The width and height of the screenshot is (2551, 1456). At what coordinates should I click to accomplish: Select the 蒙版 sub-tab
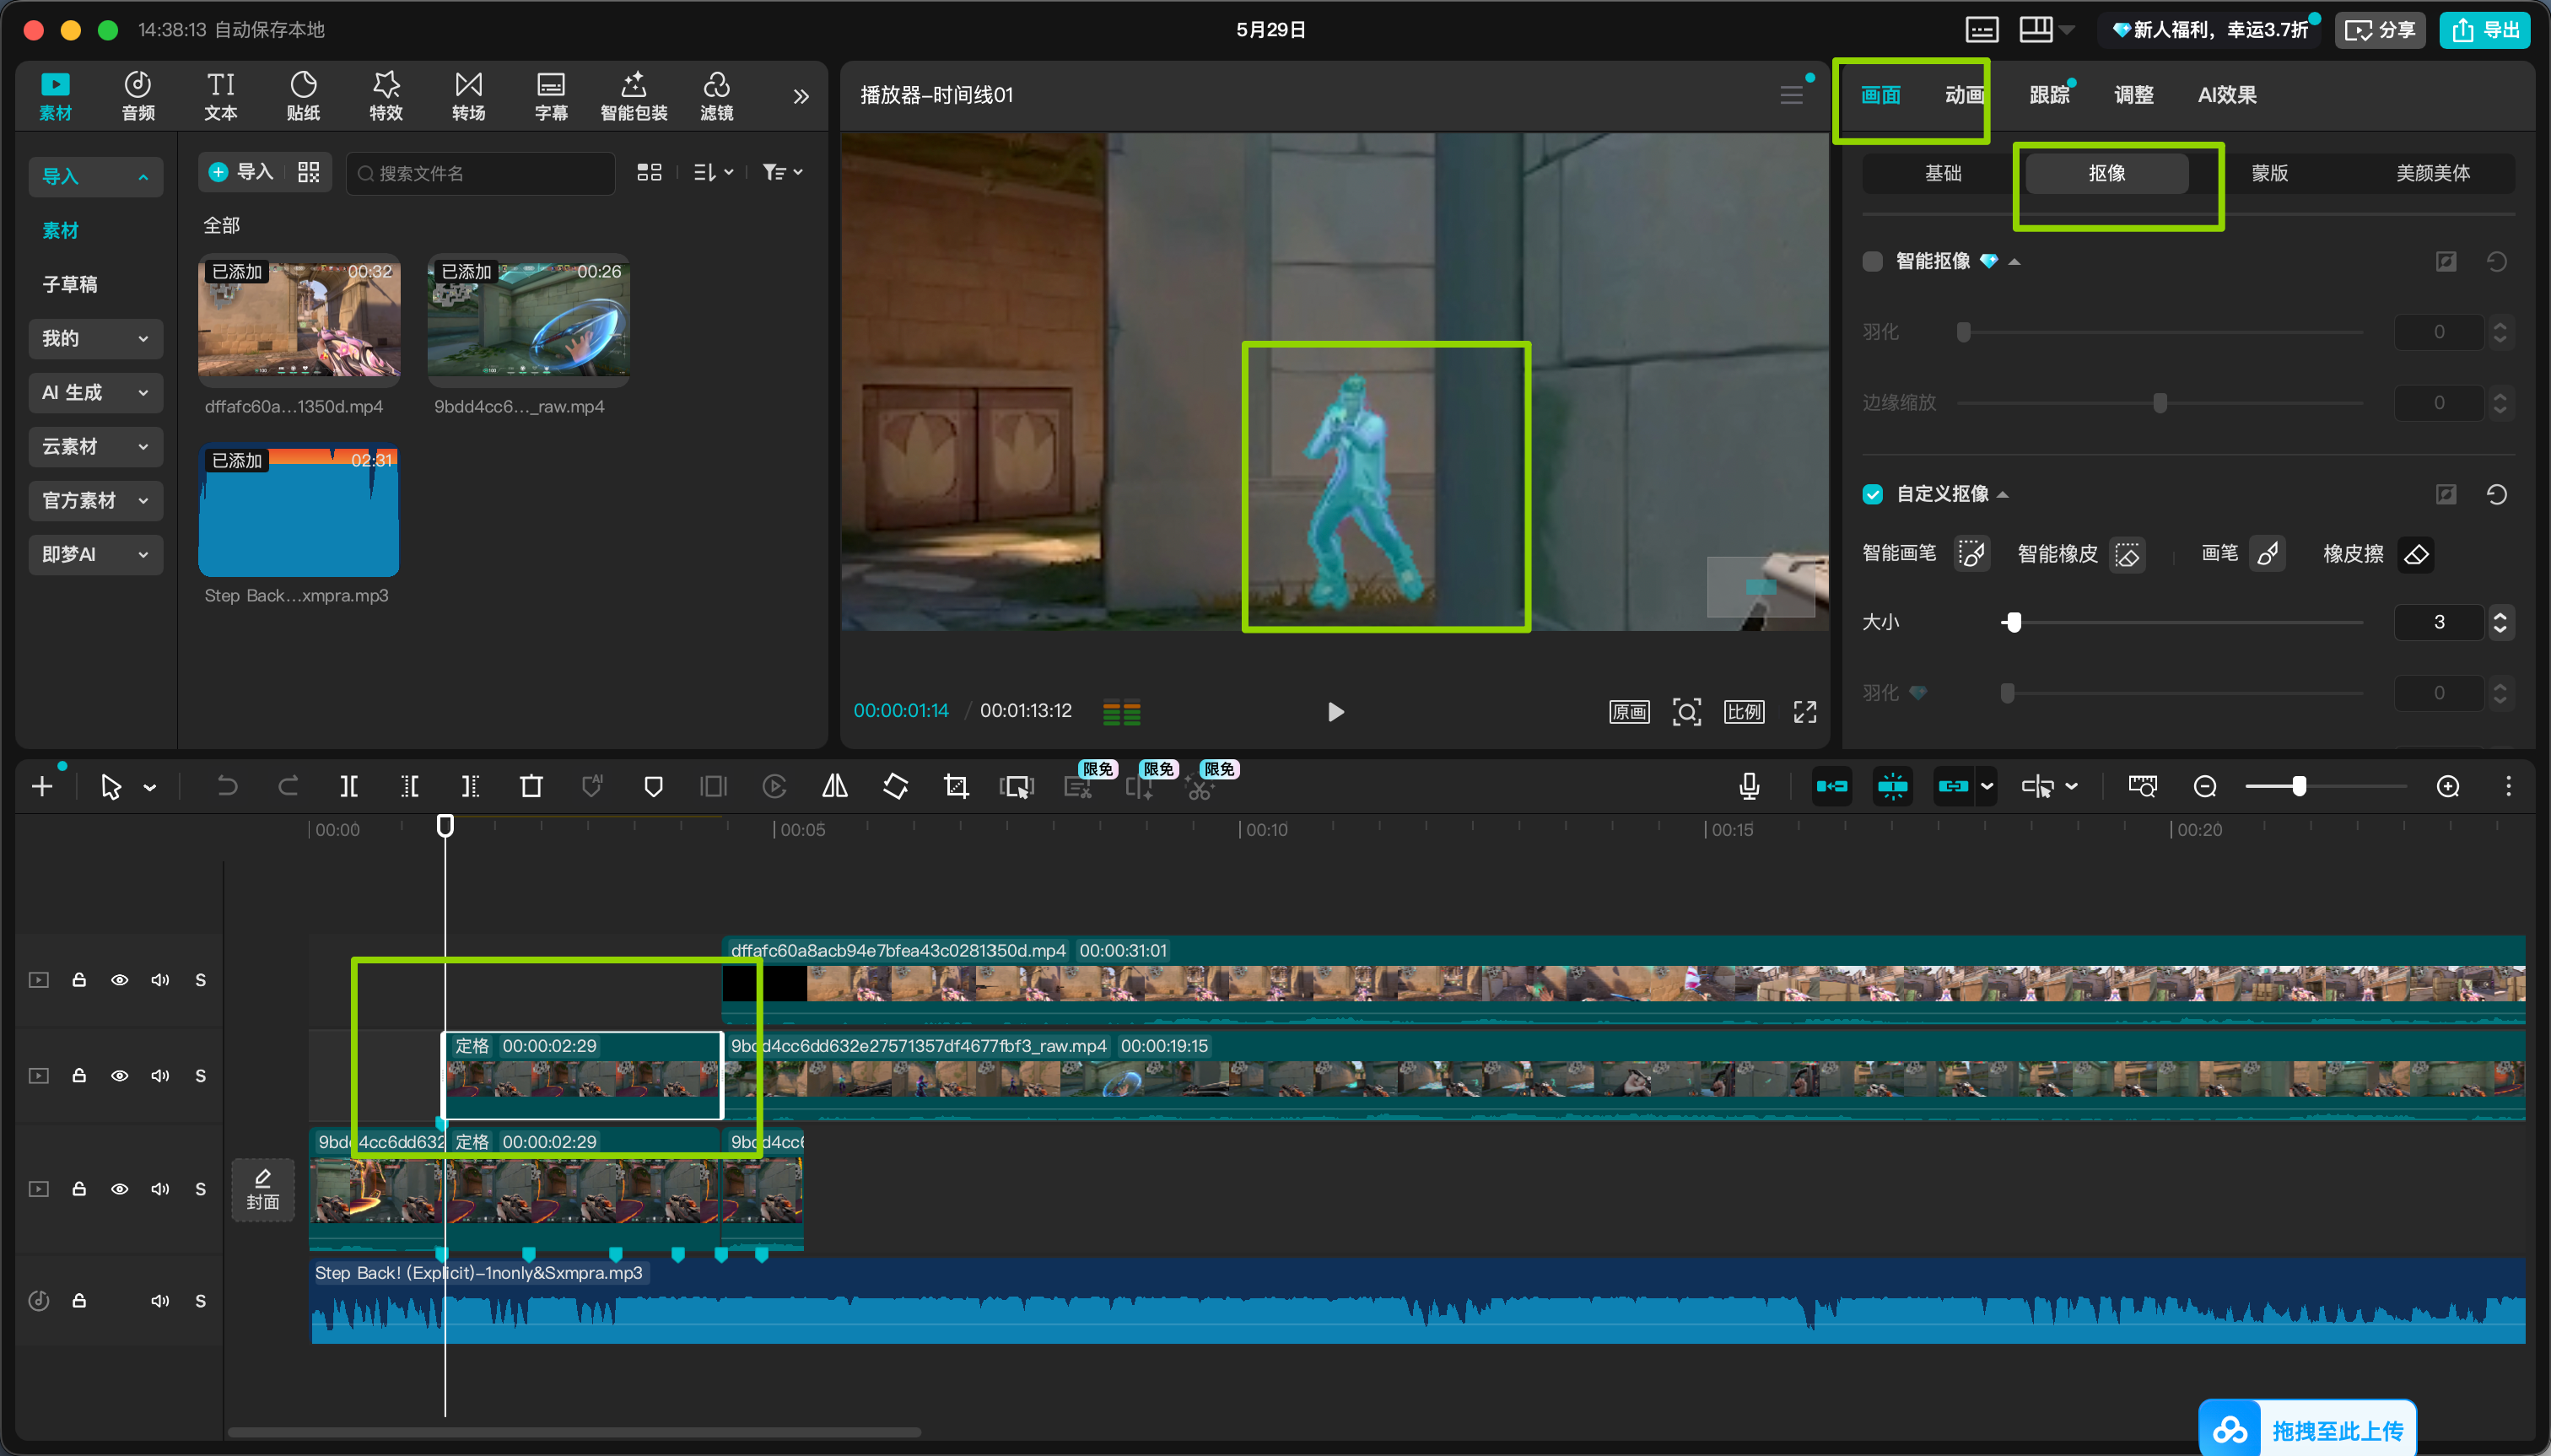click(2269, 174)
